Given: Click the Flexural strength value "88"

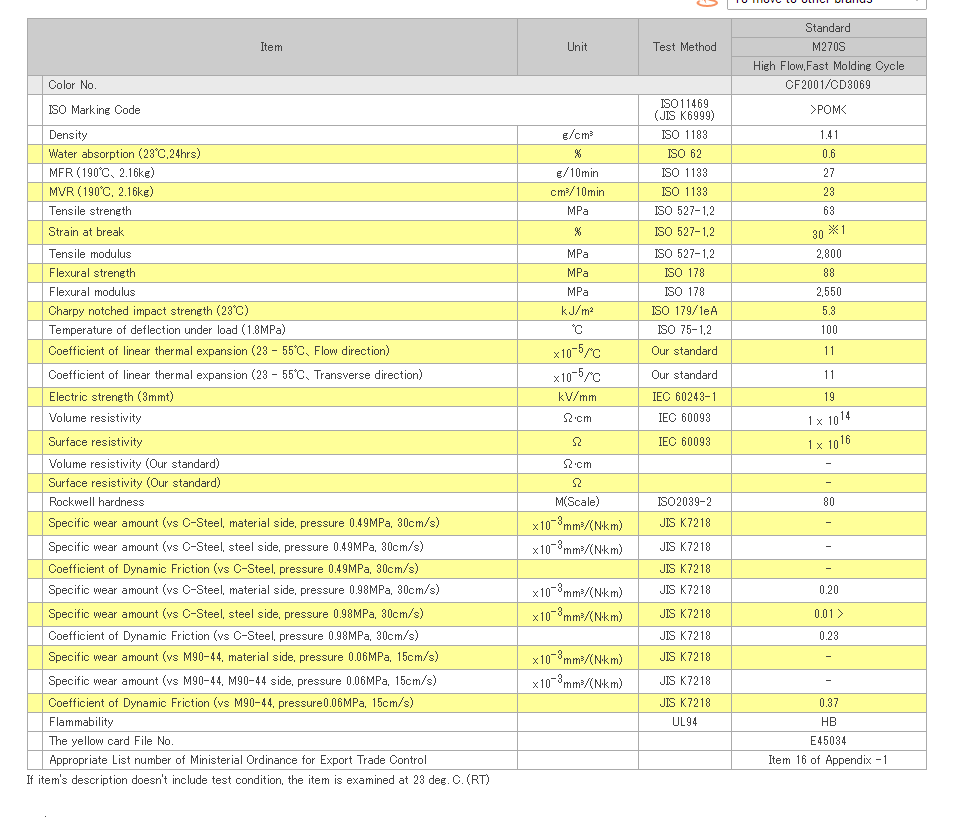Looking at the screenshot, I should pyautogui.click(x=829, y=273).
